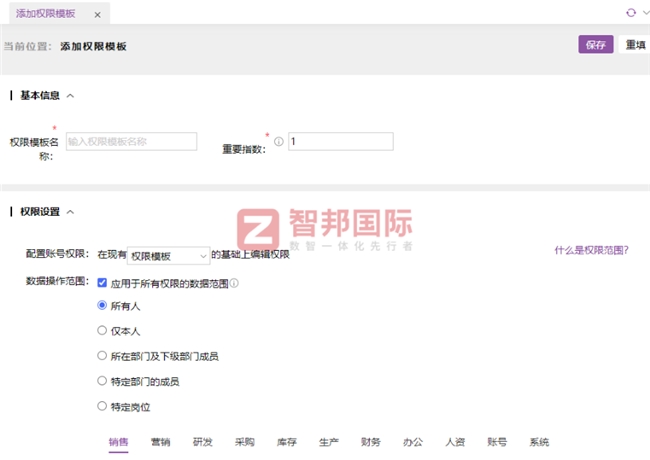Click the 保存 button
This screenshot has width=650, height=460.
pos(595,45)
